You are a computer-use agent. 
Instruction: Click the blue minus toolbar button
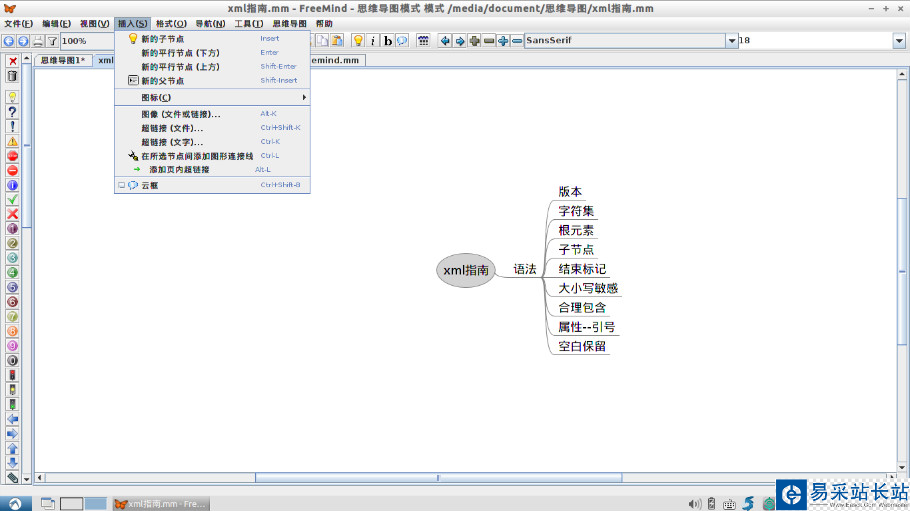pyautogui.click(x=517, y=40)
